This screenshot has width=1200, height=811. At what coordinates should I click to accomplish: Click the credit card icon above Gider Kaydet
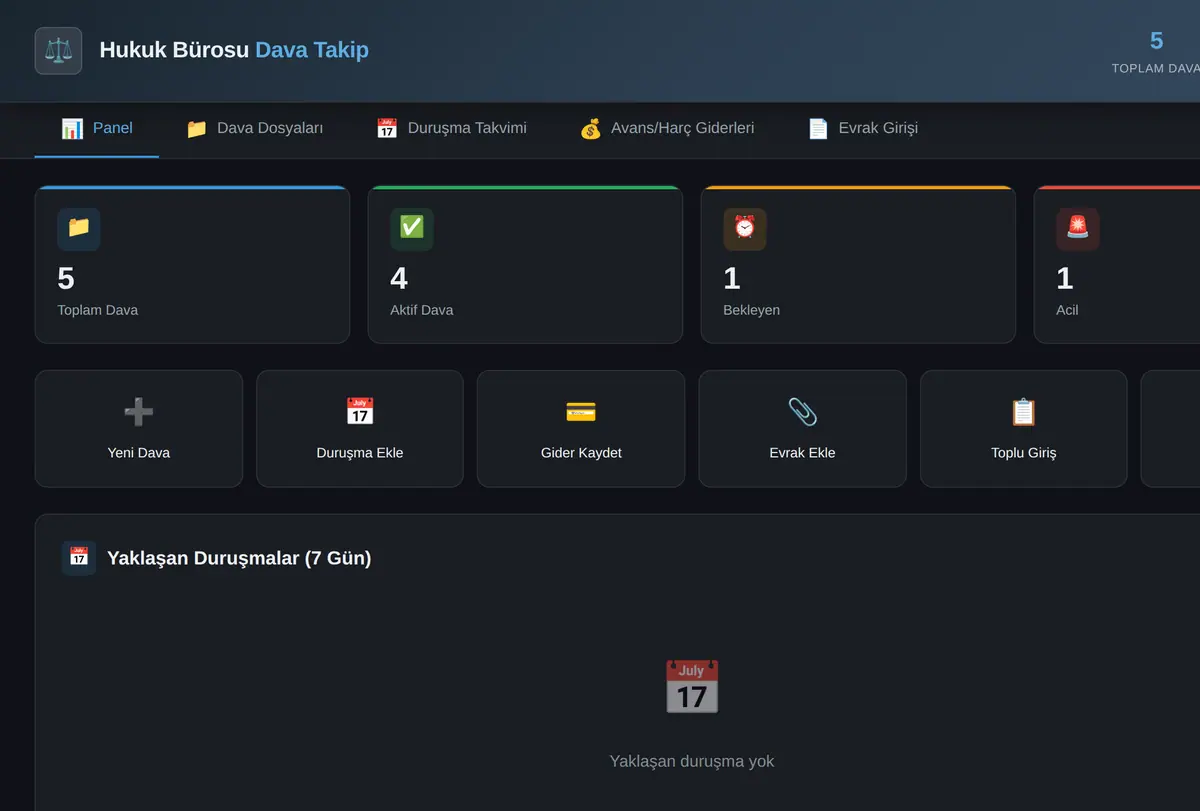(x=581, y=411)
